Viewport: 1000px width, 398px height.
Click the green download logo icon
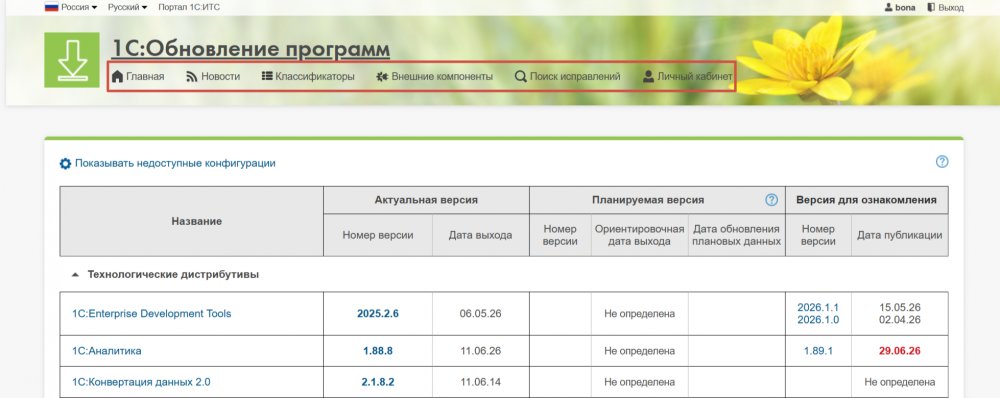(x=72, y=60)
